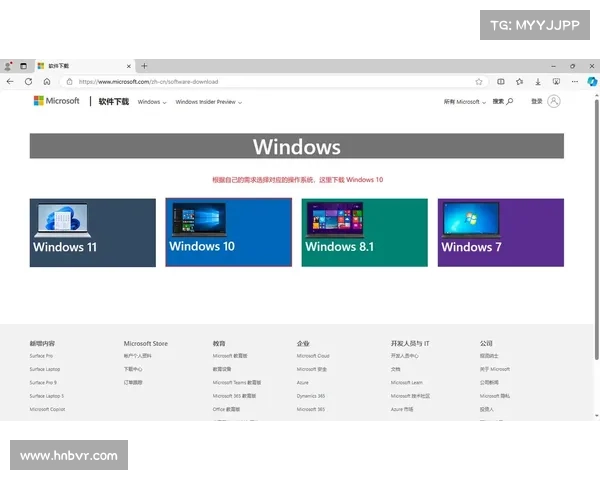The image size is (600, 480).
Task: Click the Azure link under 企业
Action: (x=302, y=382)
